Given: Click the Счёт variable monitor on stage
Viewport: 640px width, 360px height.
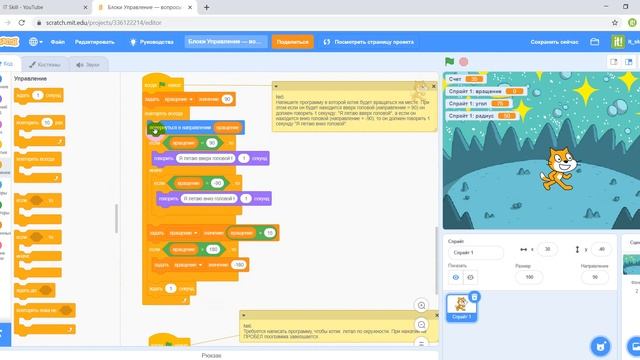Looking at the screenshot, I should (465, 79).
